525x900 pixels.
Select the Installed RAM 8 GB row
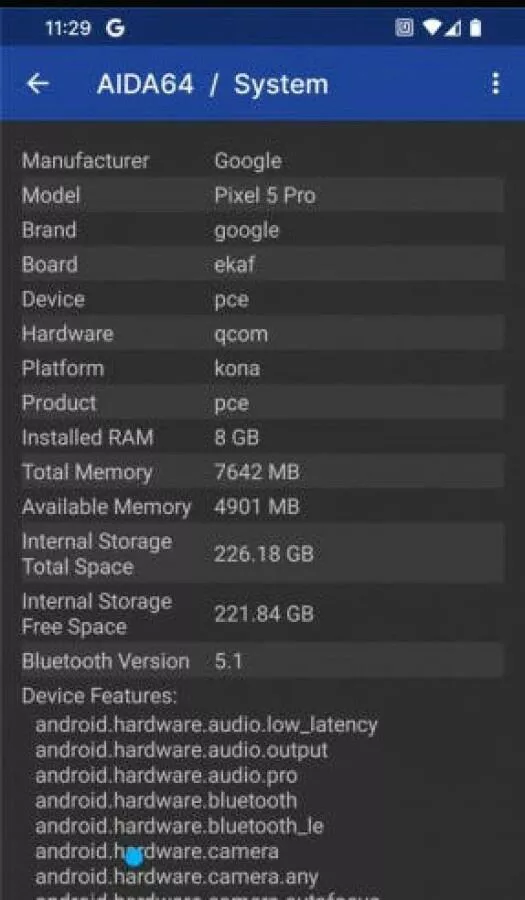pos(262,437)
